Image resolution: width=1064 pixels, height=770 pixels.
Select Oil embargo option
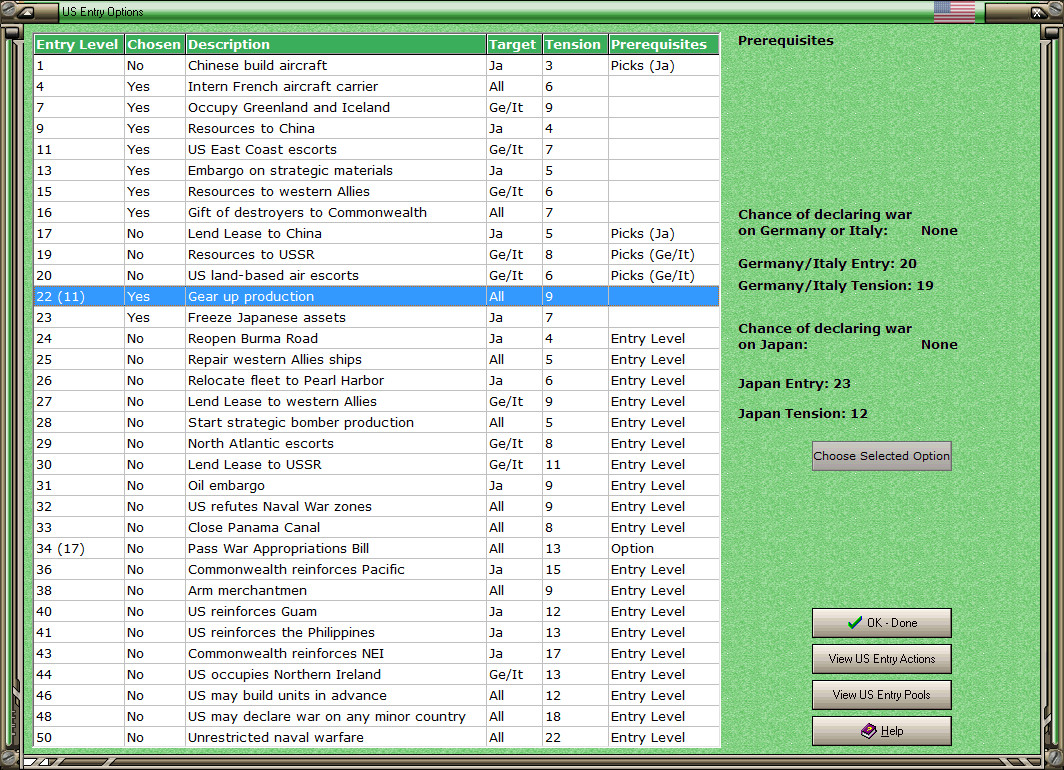[377, 486]
